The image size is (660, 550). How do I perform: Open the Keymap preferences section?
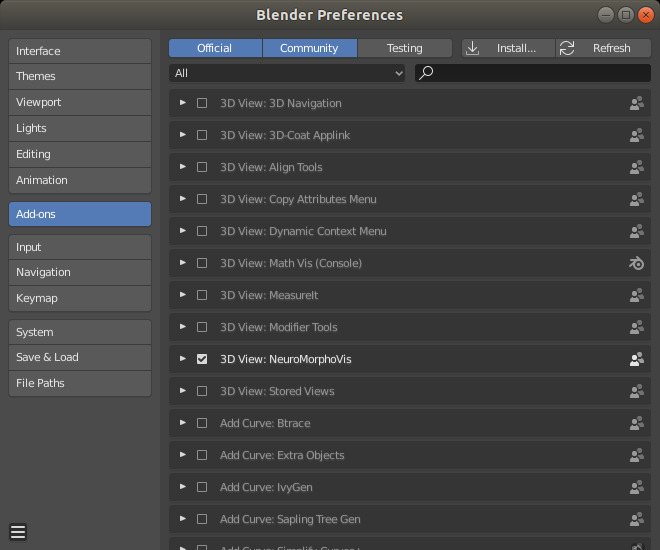80,298
